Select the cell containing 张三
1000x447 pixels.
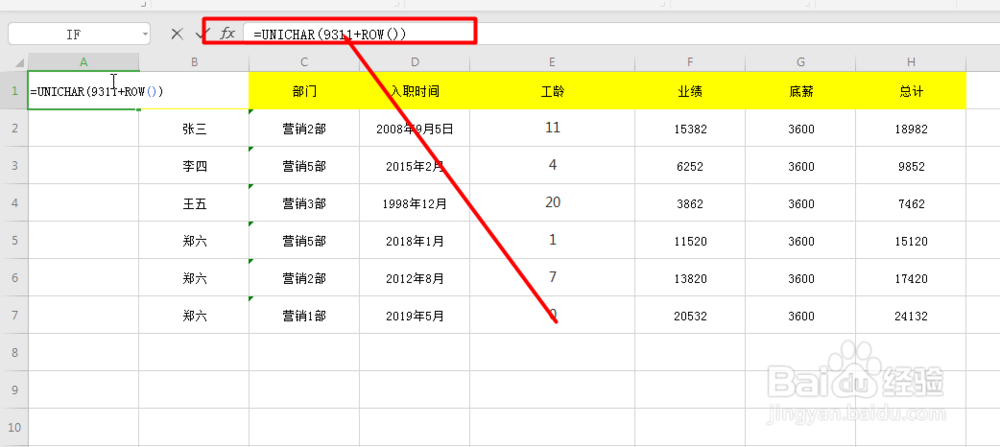click(x=194, y=128)
